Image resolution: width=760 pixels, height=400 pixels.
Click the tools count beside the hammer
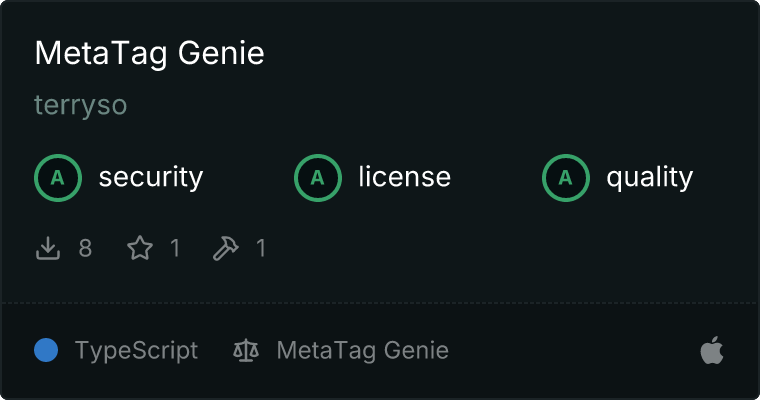(x=261, y=248)
